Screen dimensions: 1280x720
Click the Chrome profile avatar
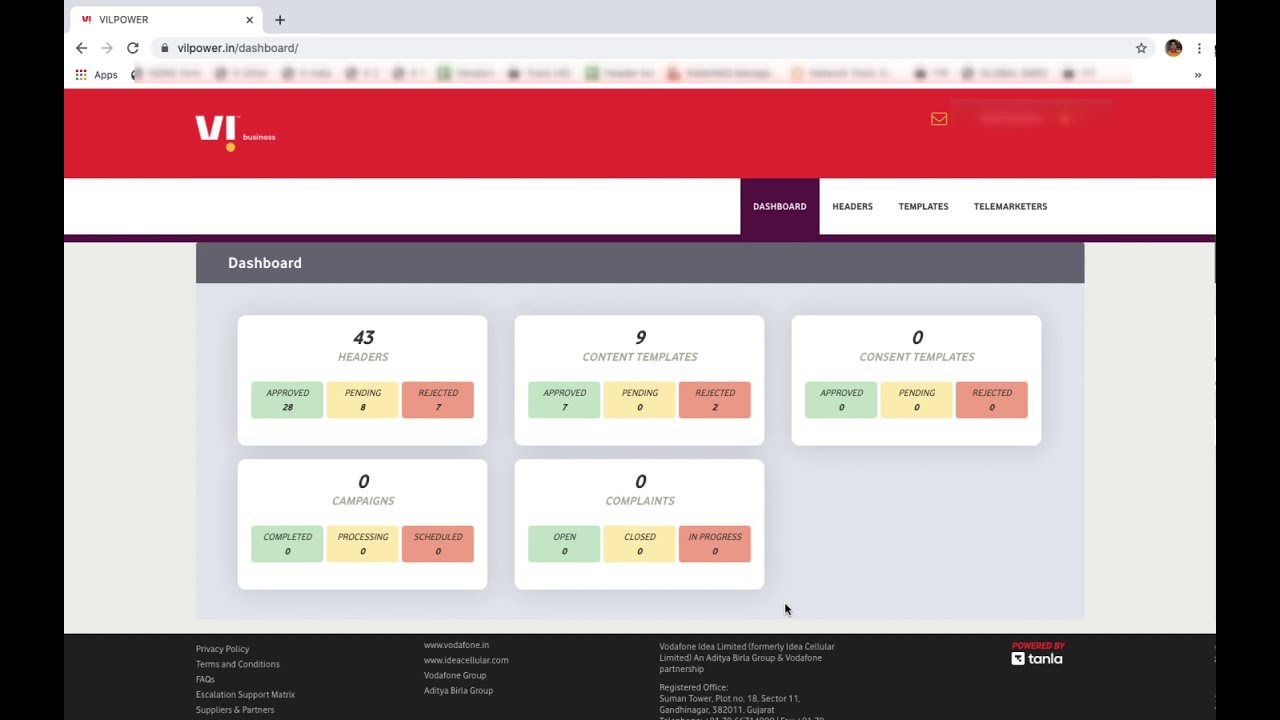[1173, 48]
